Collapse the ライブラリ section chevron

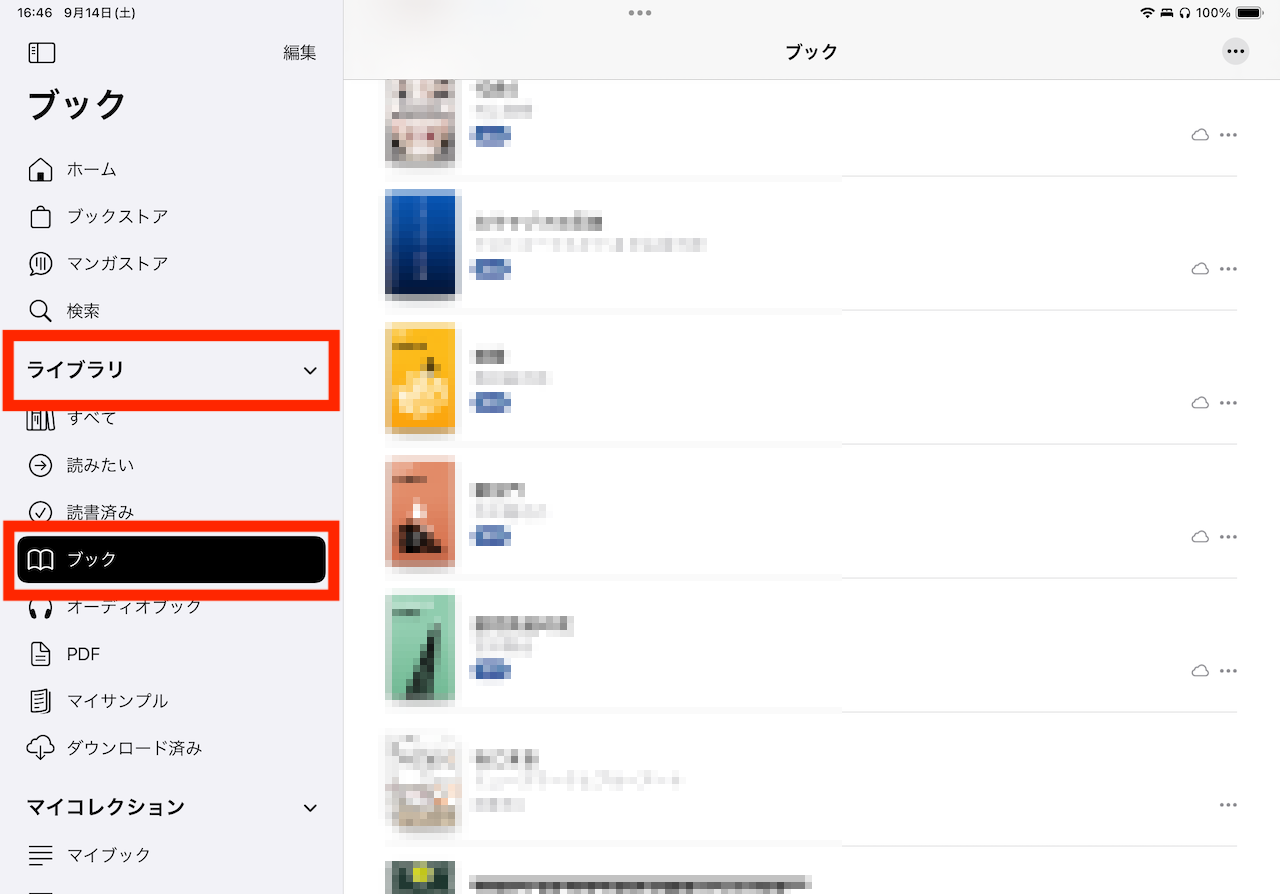310,371
